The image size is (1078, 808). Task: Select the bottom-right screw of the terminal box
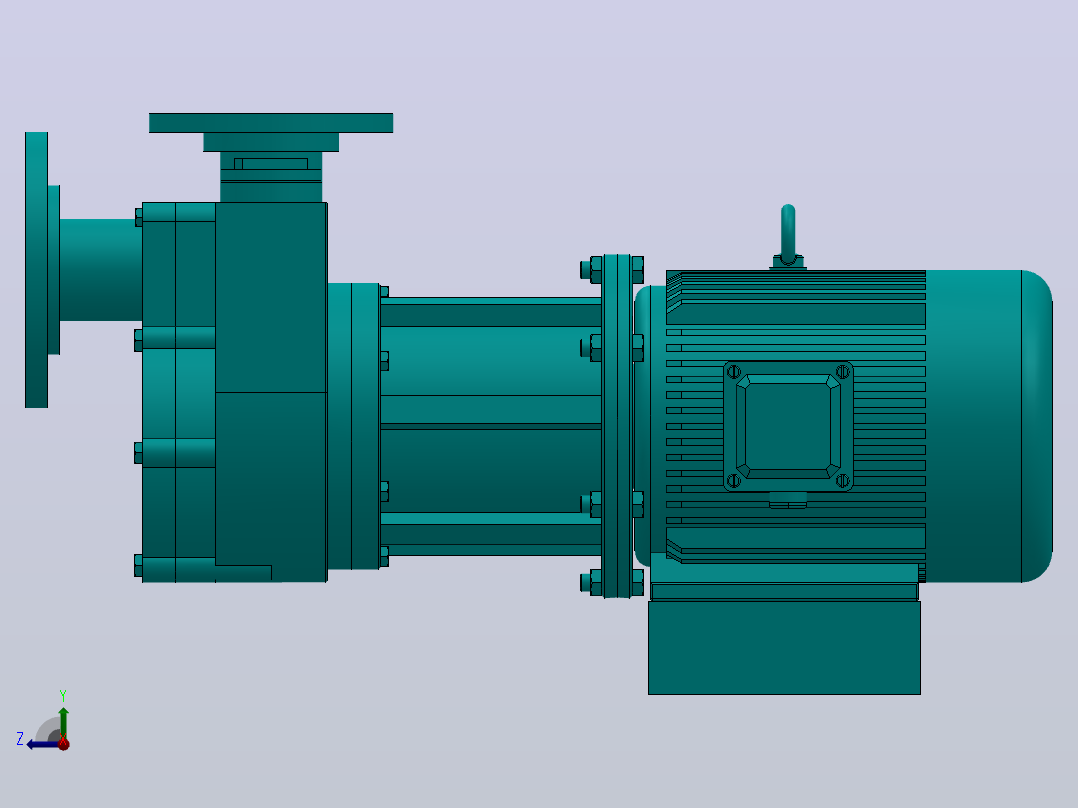coord(842,480)
